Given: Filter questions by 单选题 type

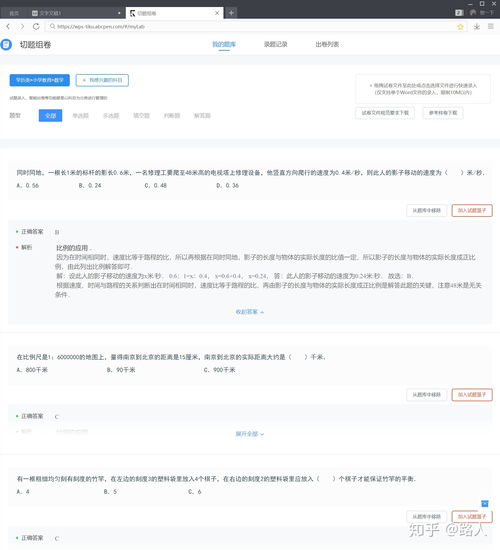Looking at the screenshot, I should (x=81, y=115).
